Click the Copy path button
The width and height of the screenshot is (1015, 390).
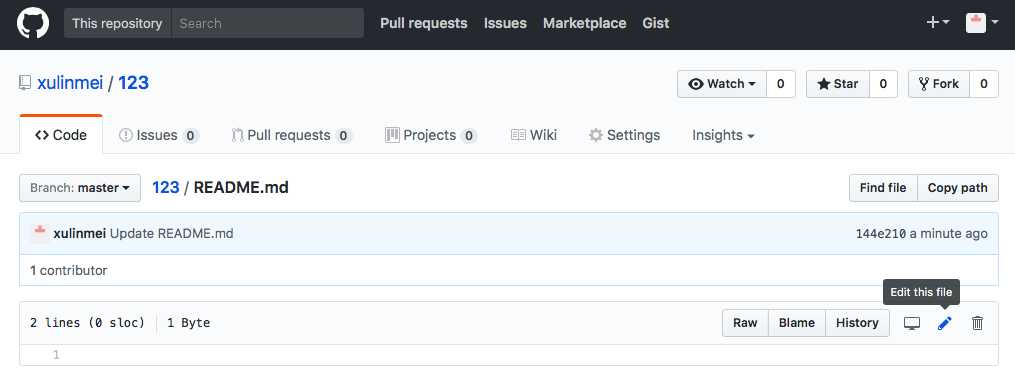click(957, 188)
